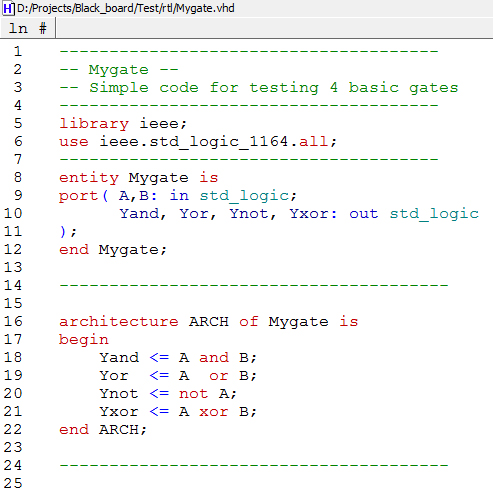This screenshot has width=493, height=498.
Task: Click the 'out' keyword on line 10
Action: (364, 214)
